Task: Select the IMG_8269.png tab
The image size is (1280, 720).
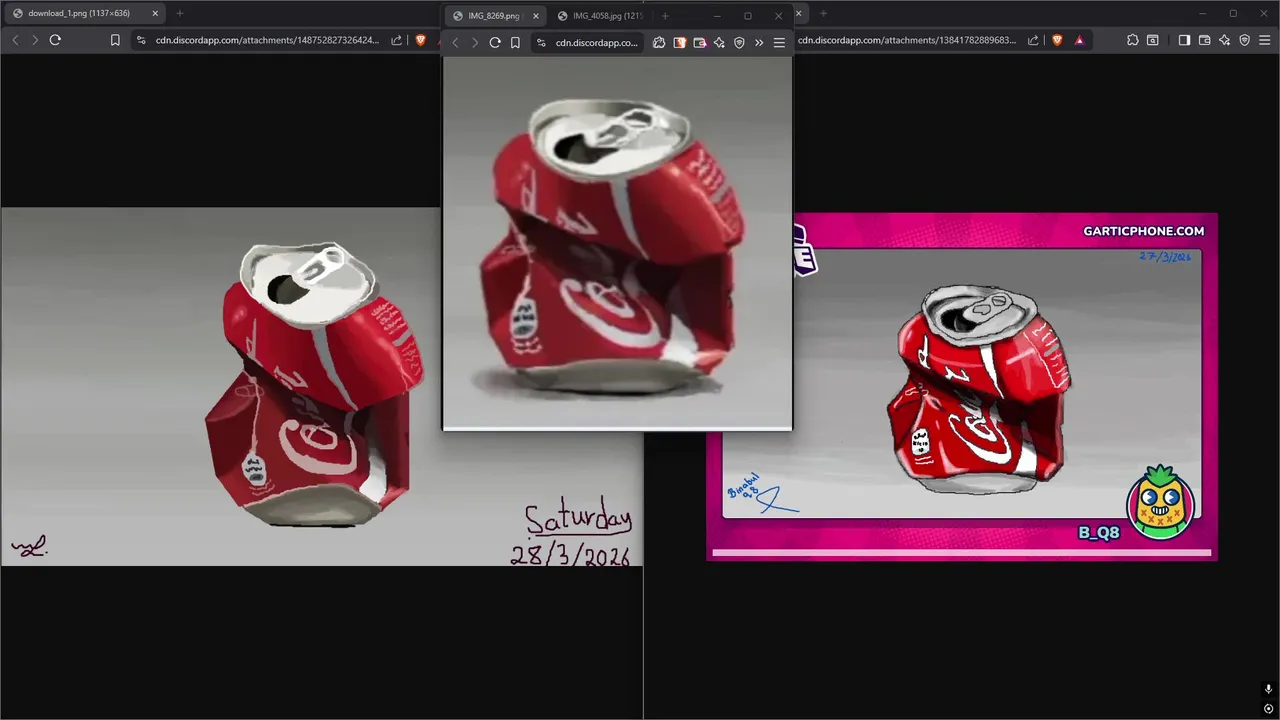Action: (495, 16)
